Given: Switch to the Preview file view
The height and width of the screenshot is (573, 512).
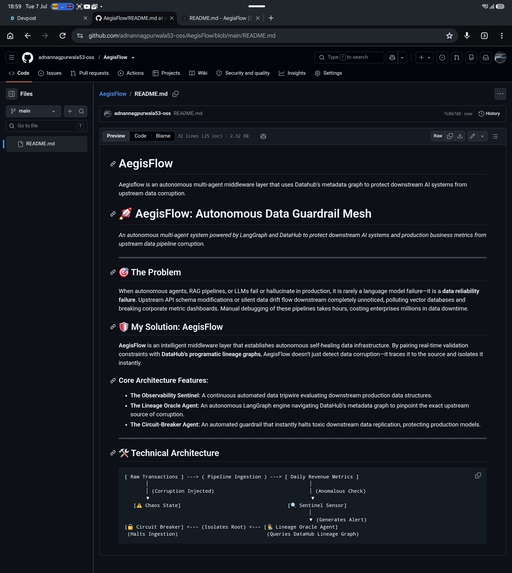Looking at the screenshot, I should click(x=116, y=136).
